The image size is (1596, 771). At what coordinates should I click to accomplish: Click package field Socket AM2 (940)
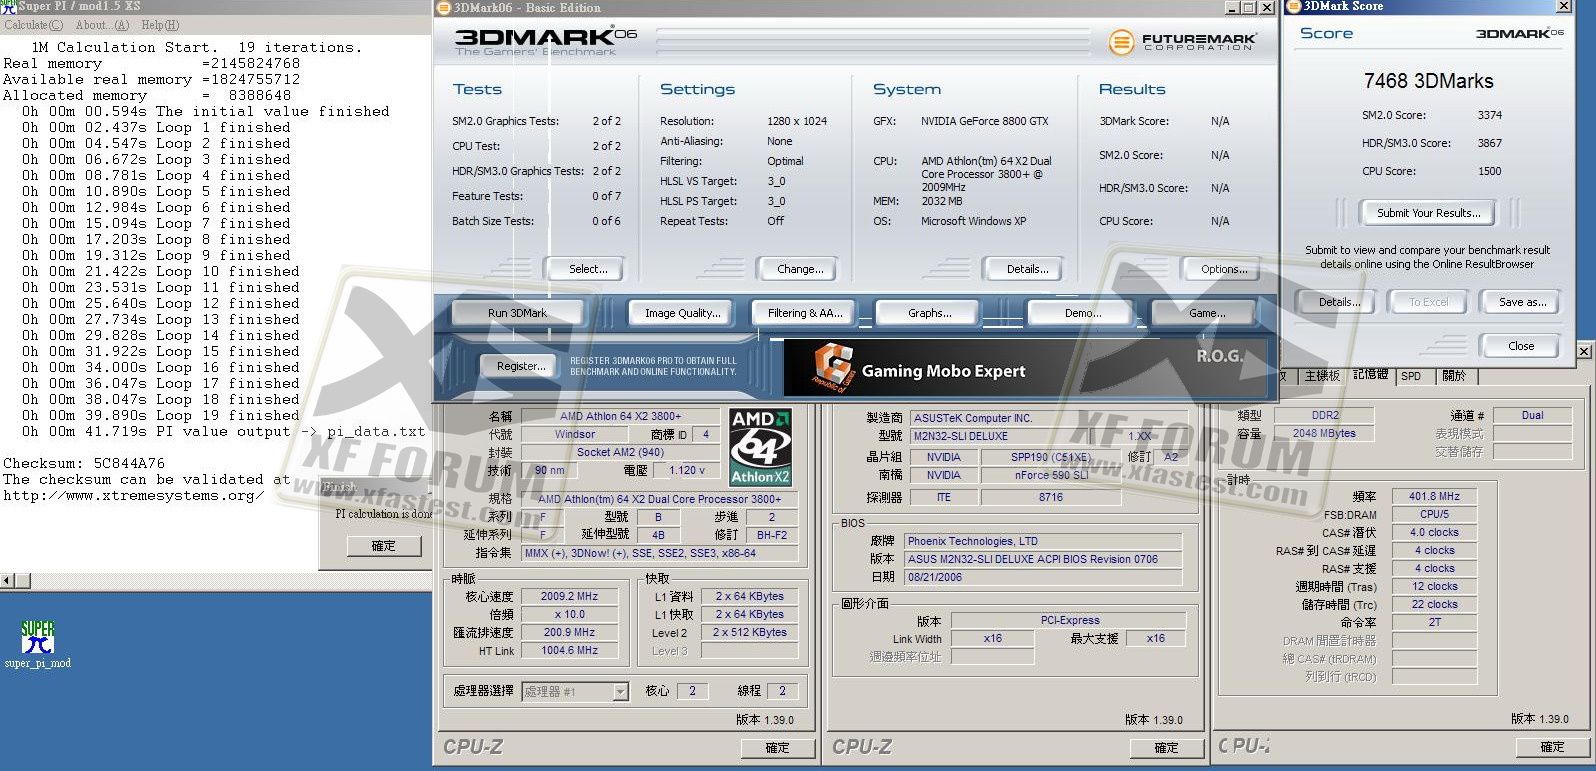point(620,453)
